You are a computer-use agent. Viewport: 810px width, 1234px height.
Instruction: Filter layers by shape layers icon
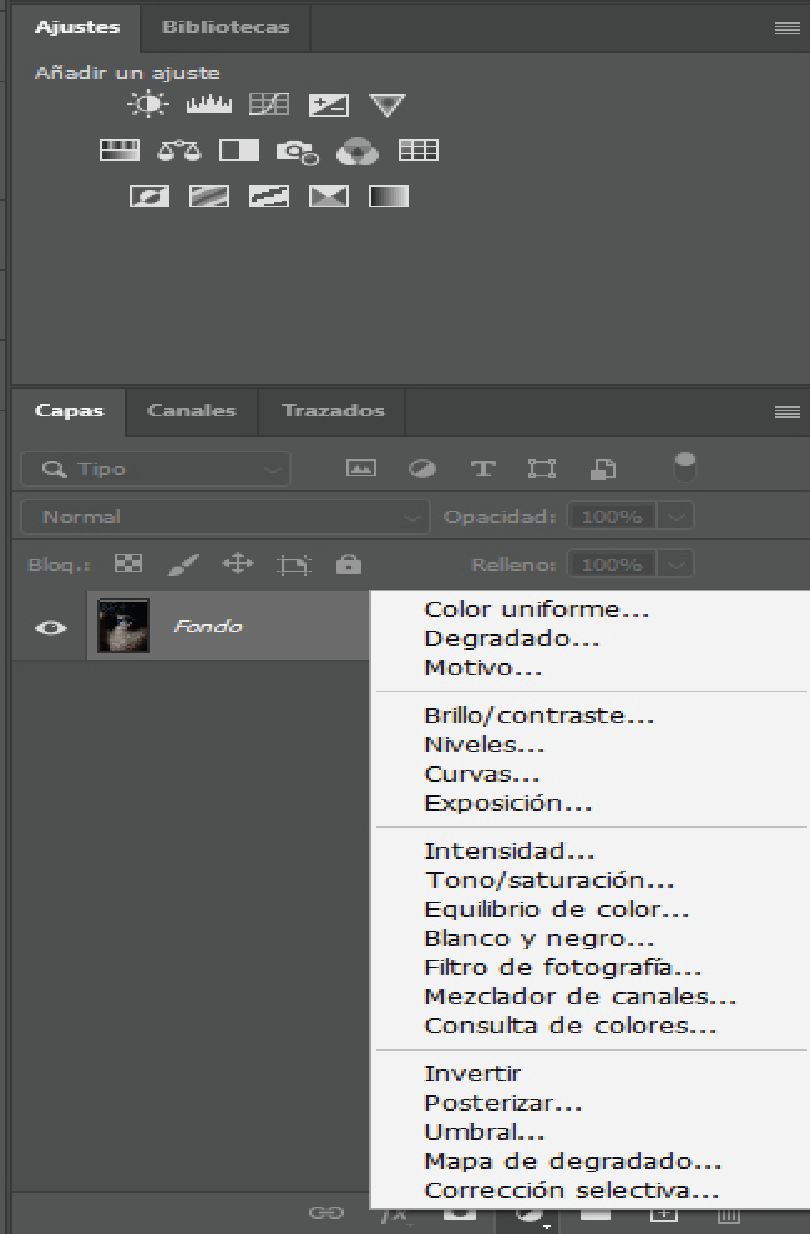coord(542,468)
